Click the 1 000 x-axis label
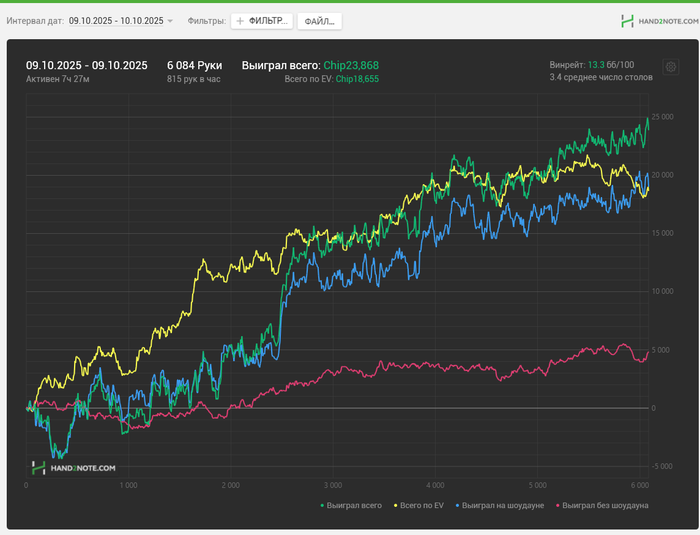 click(129, 485)
